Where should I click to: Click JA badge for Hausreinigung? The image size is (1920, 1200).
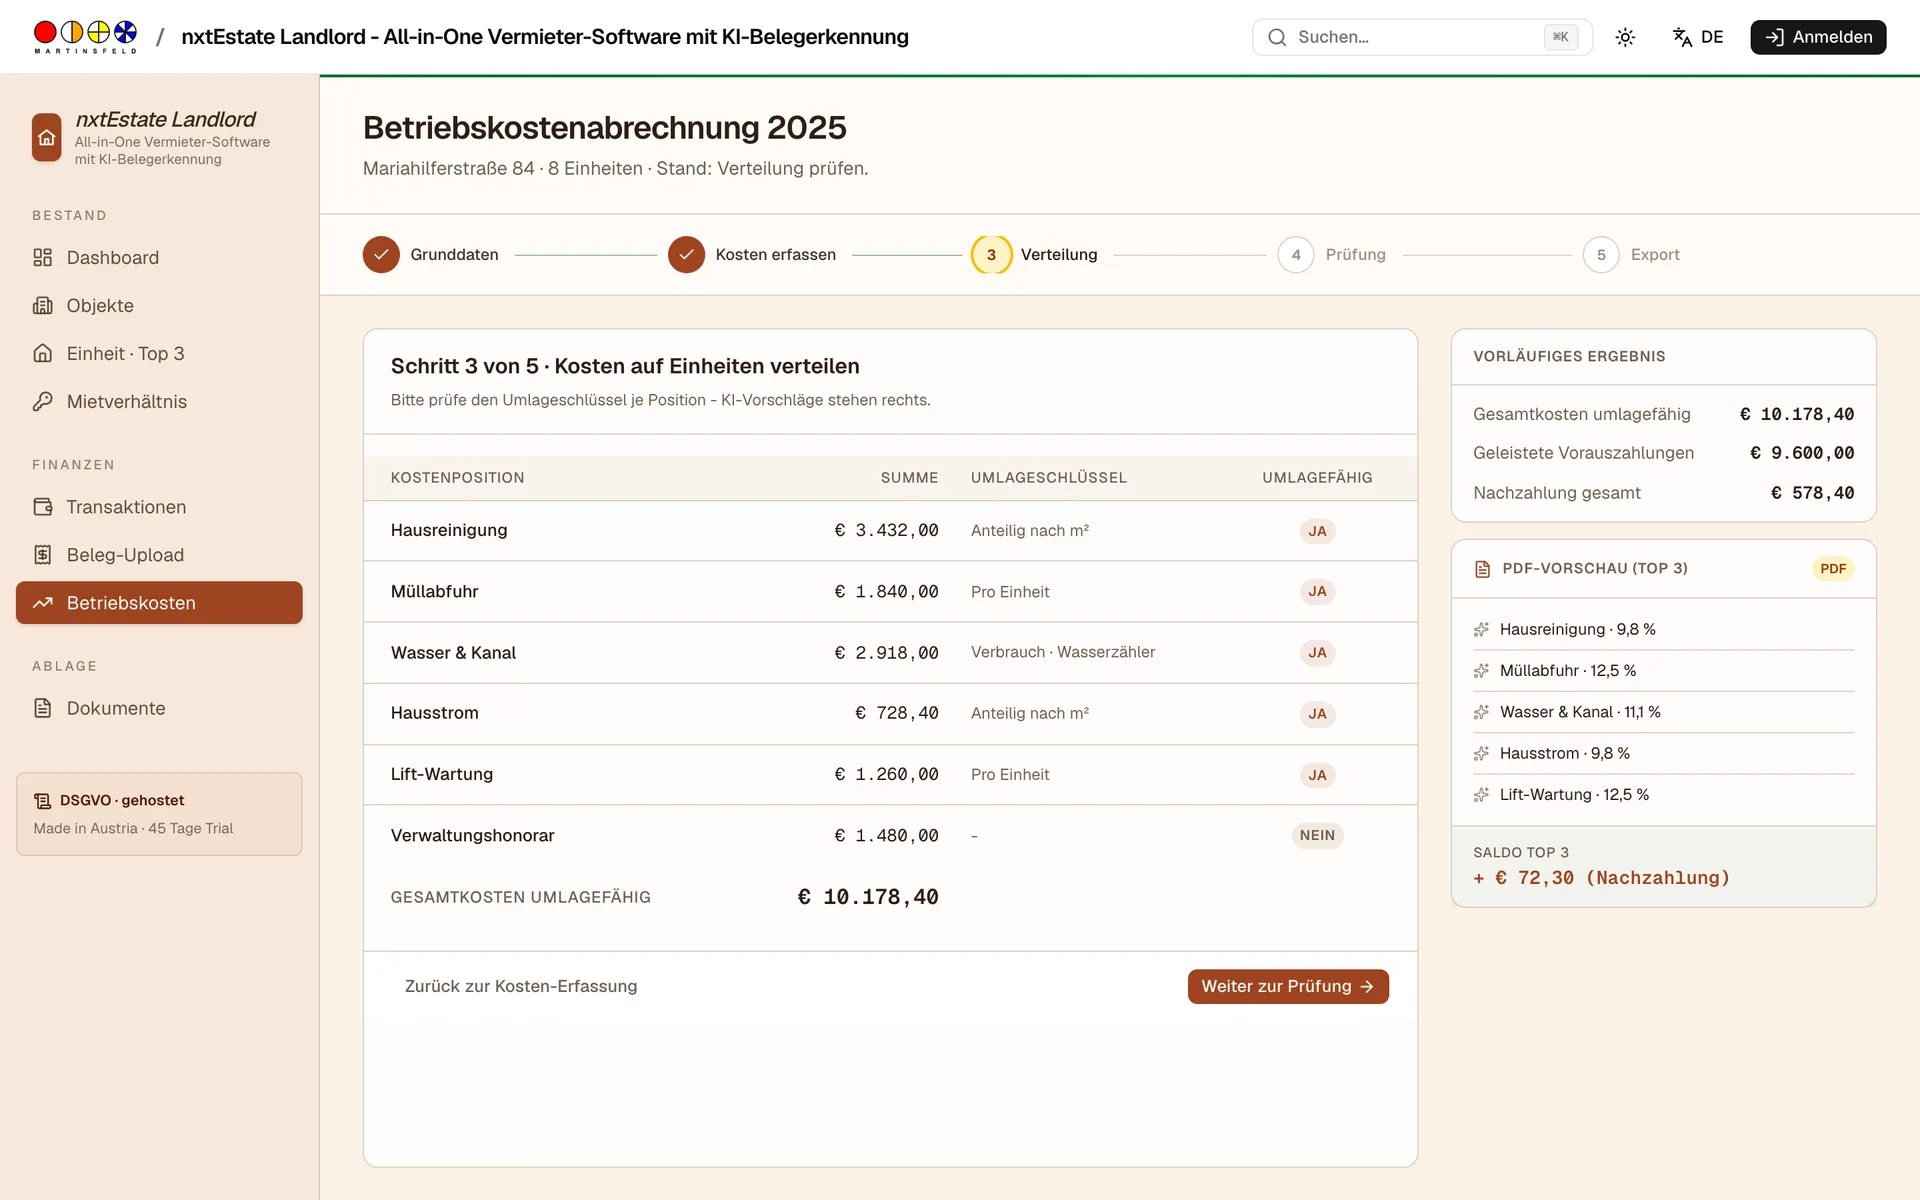pyautogui.click(x=1317, y=531)
